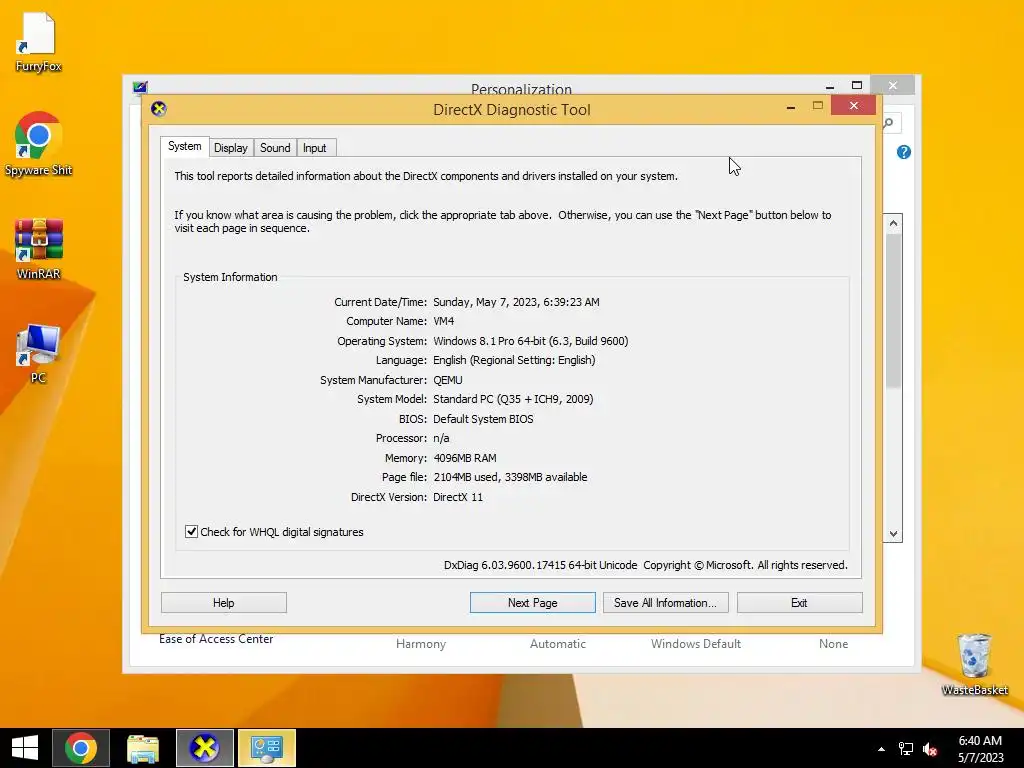
Task: Uncheck Check for WHQL digital signatures
Action: (x=191, y=532)
